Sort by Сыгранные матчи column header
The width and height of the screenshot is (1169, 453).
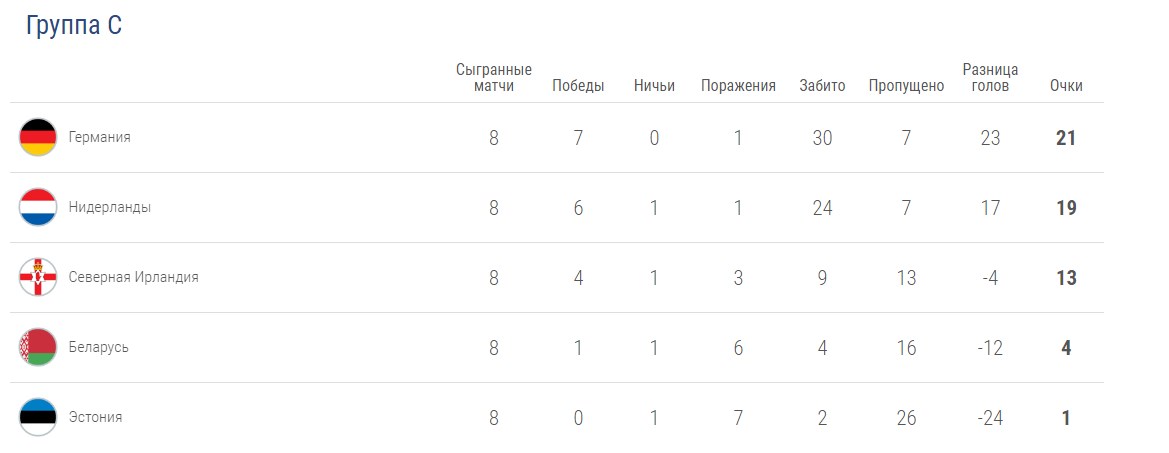[x=494, y=77]
